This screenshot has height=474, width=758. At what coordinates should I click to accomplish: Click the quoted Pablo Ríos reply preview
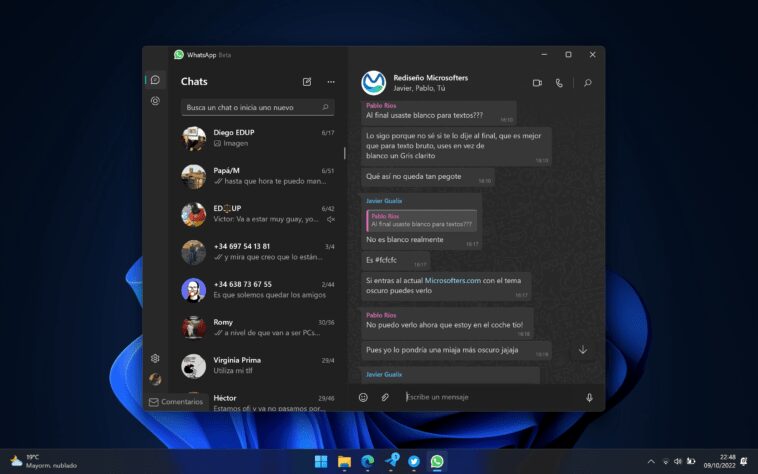pyautogui.click(x=422, y=220)
